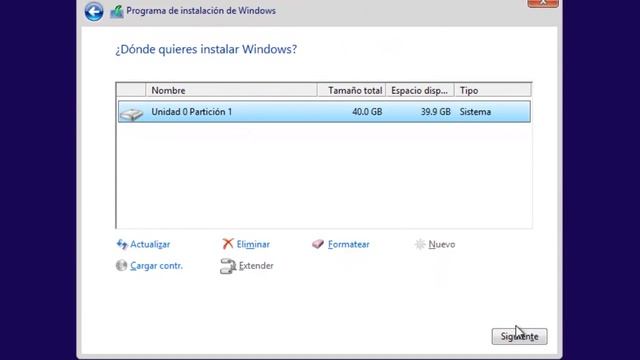Sort by the Nombre column header

click(231, 90)
